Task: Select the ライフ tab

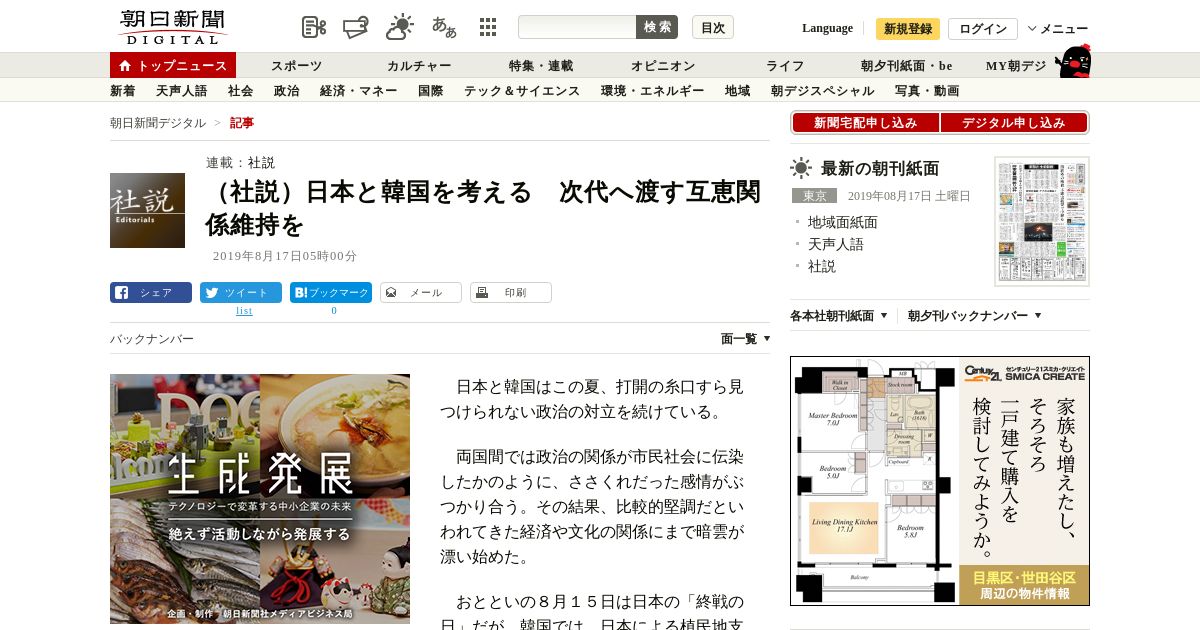Action: click(785, 66)
